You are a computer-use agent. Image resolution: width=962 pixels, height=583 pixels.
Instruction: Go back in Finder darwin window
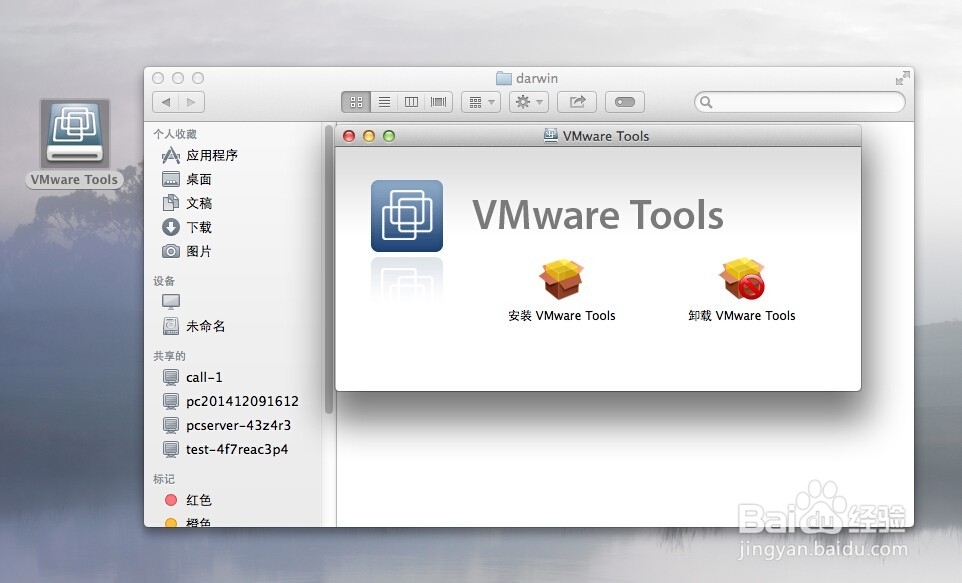(165, 102)
